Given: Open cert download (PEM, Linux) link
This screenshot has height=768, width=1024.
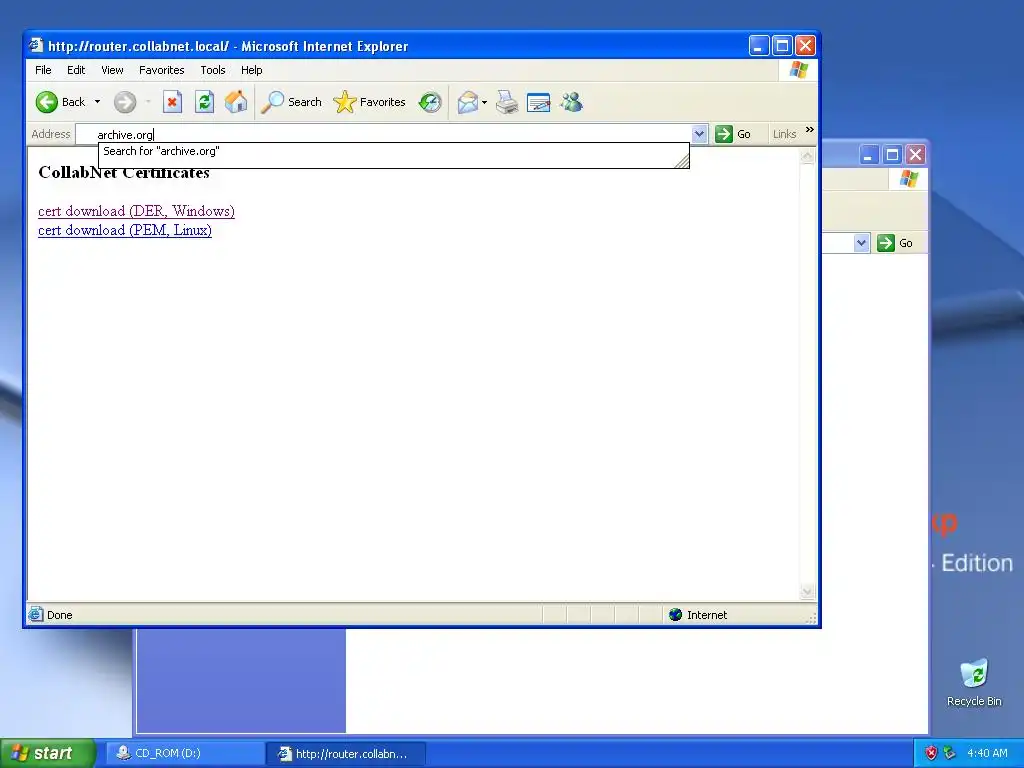Looking at the screenshot, I should tap(125, 230).
